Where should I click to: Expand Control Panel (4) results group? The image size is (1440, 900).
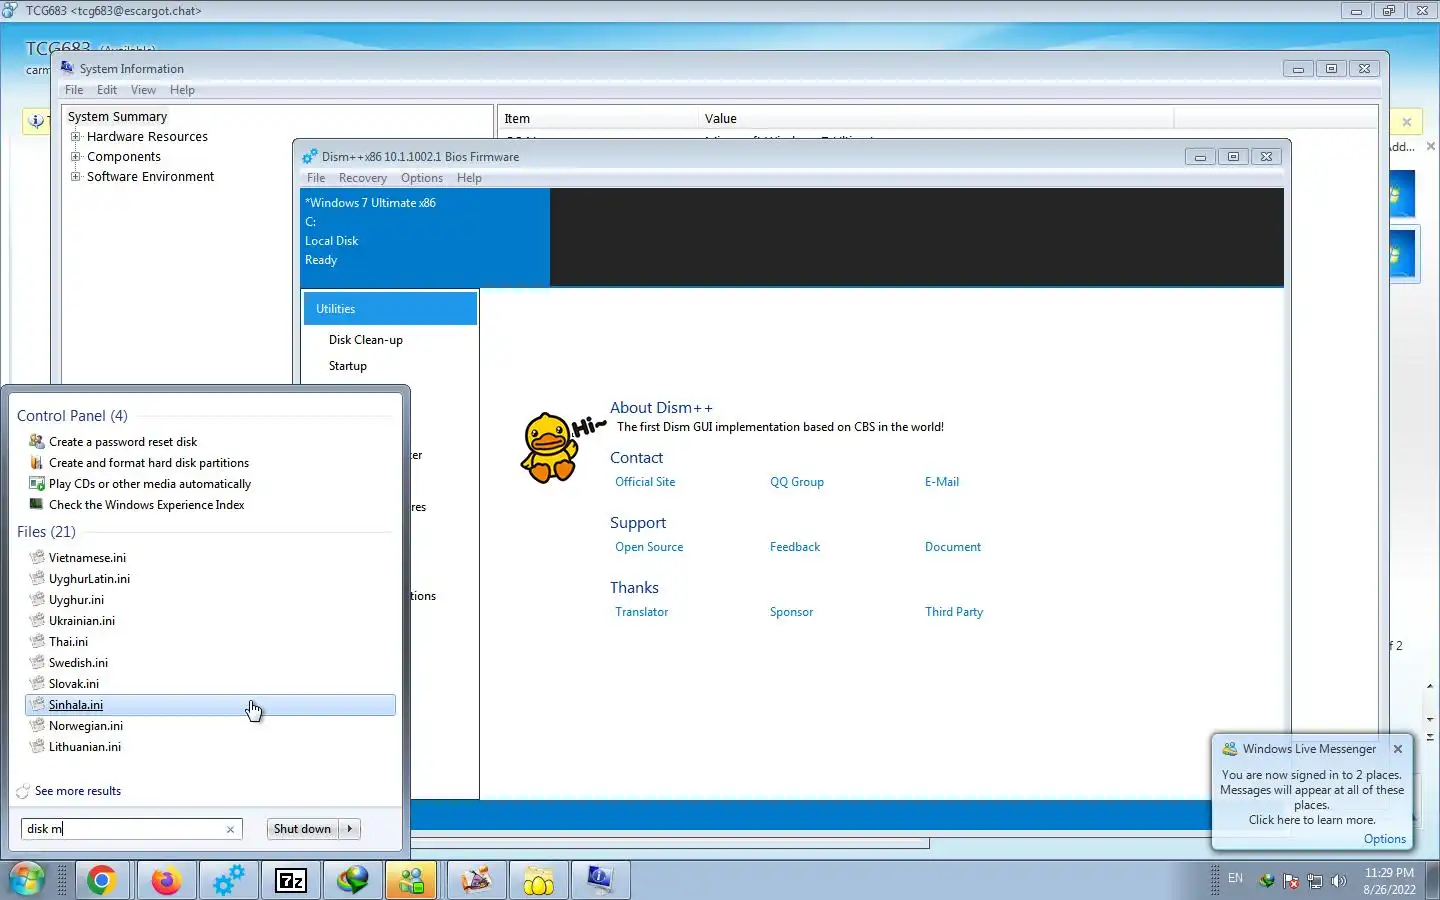72,416
